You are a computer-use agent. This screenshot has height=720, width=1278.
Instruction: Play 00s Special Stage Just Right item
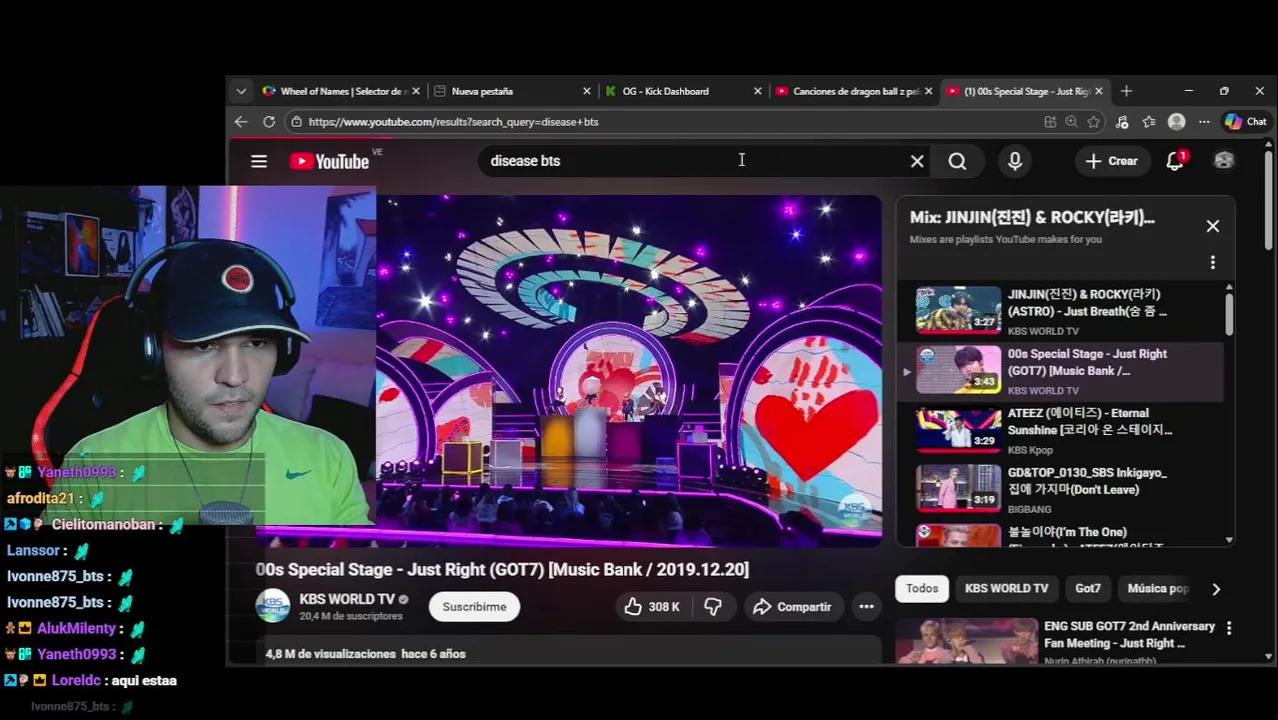coord(1060,371)
